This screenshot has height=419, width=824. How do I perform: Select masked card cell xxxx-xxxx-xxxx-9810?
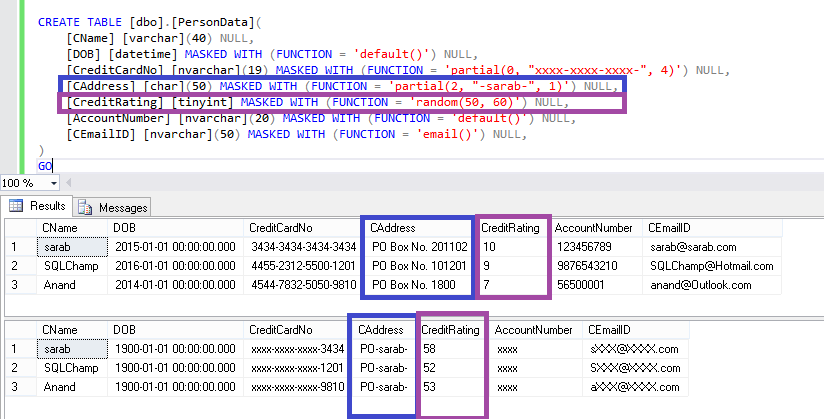pos(297,387)
